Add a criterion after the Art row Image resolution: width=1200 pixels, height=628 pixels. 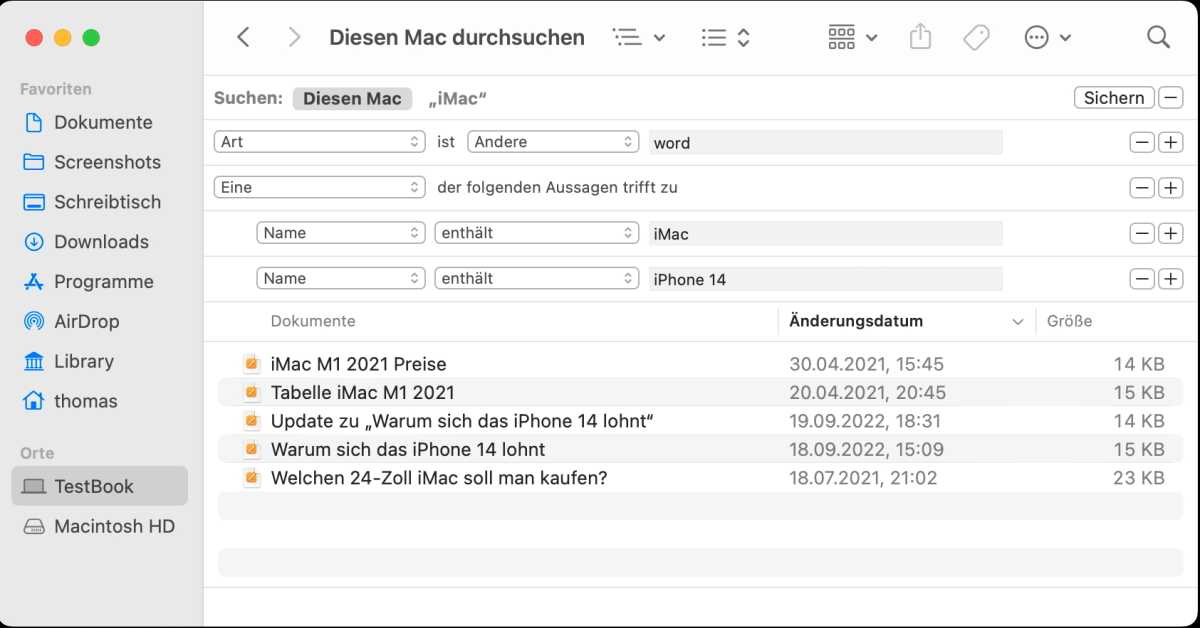click(1170, 142)
